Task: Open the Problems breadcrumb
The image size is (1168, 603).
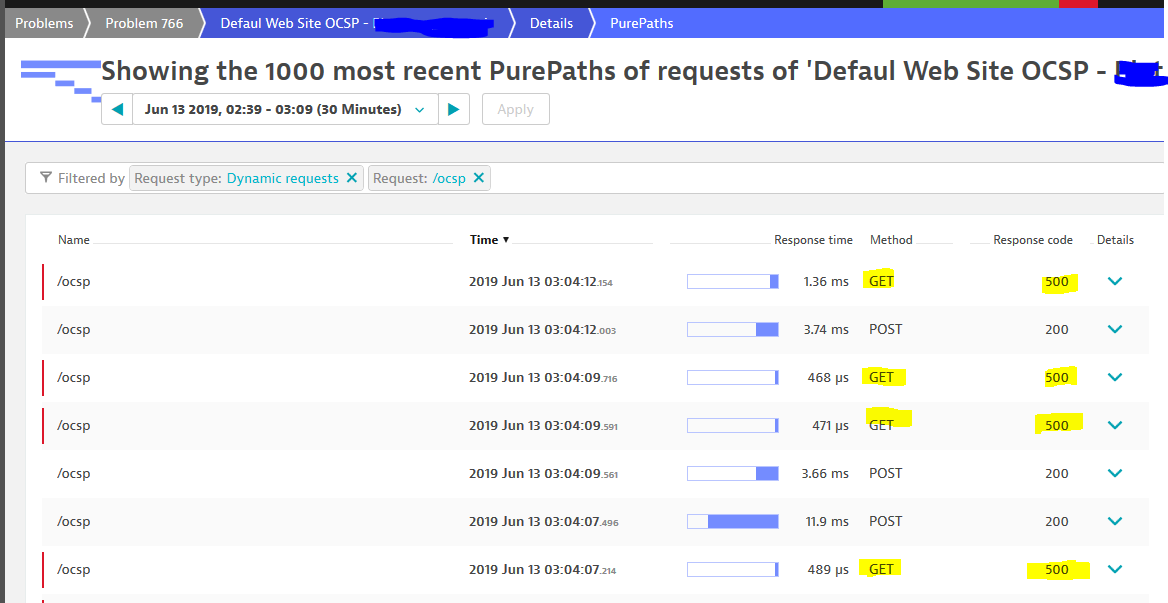Action: (44, 23)
